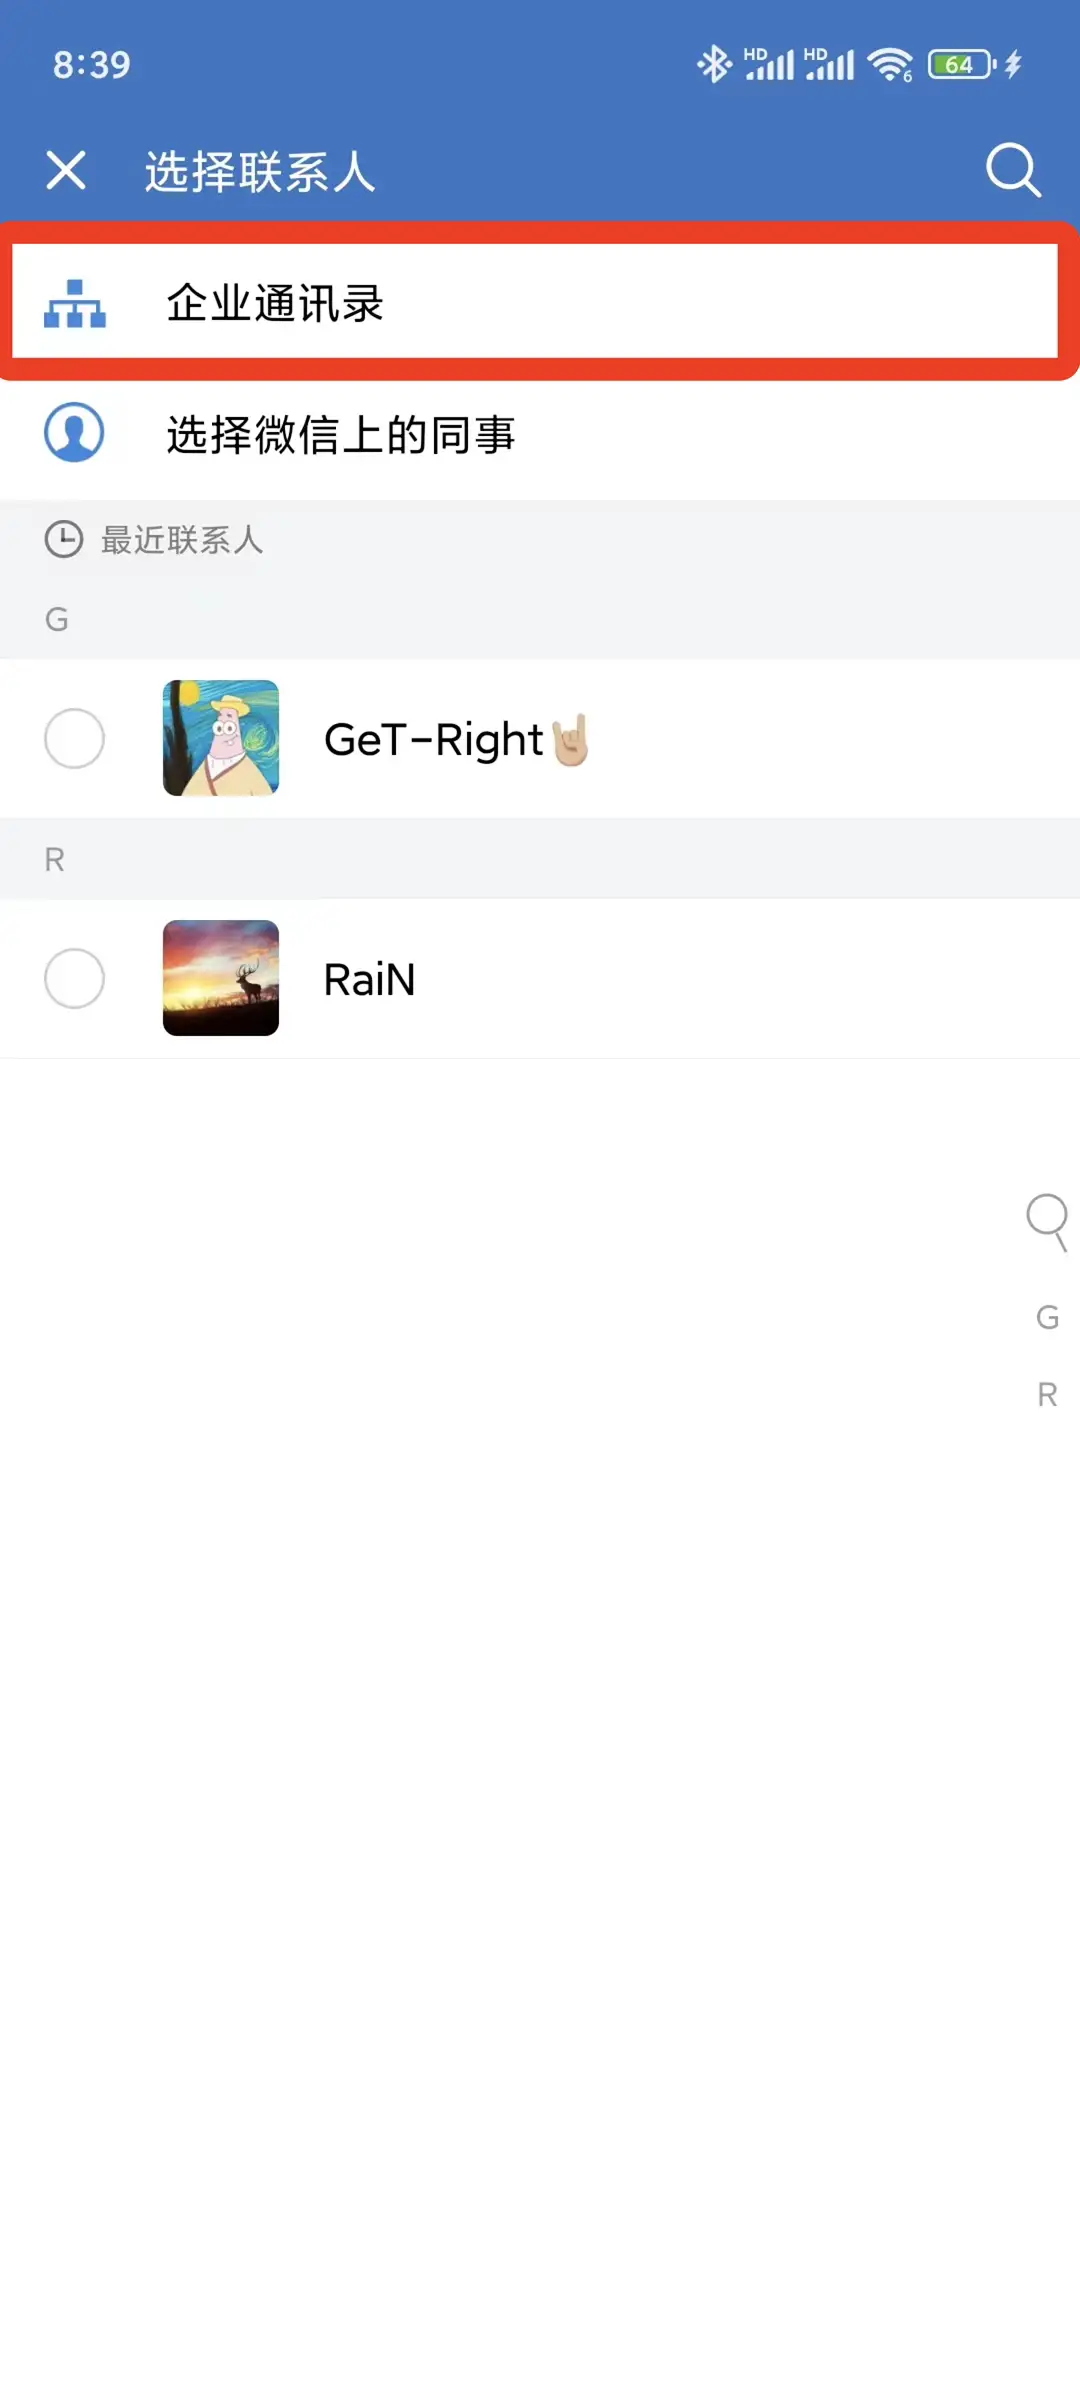Tap the battery indicator icon

click(x=962, y=65)
